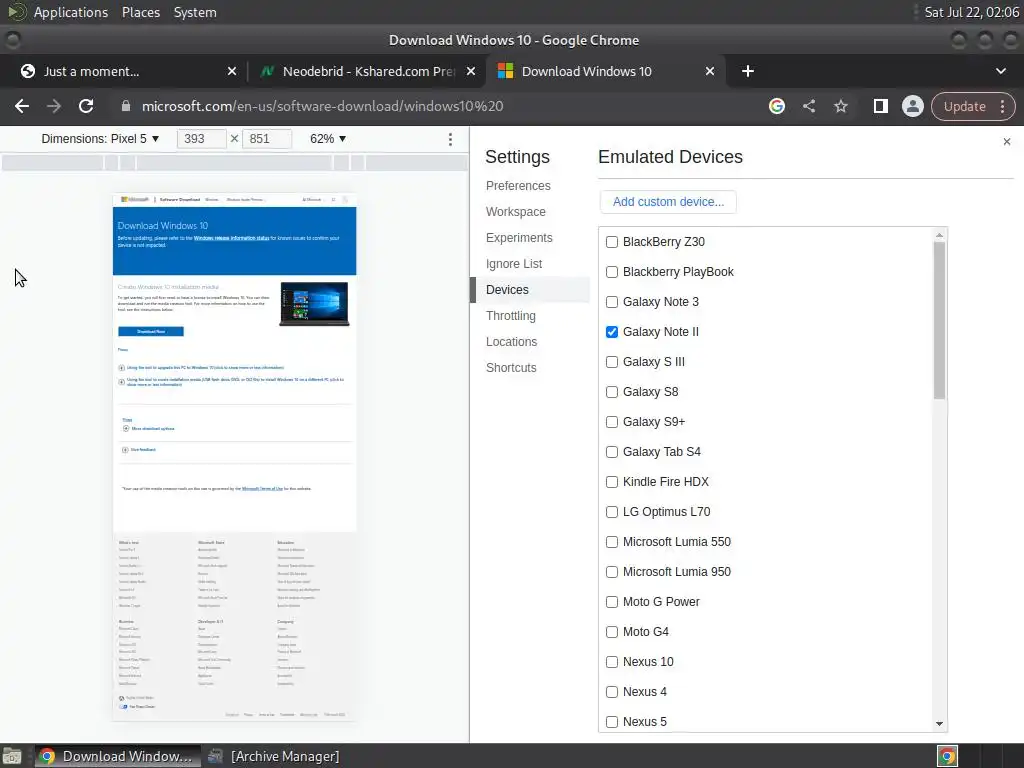Click the address bar URL

coord(322,106)
